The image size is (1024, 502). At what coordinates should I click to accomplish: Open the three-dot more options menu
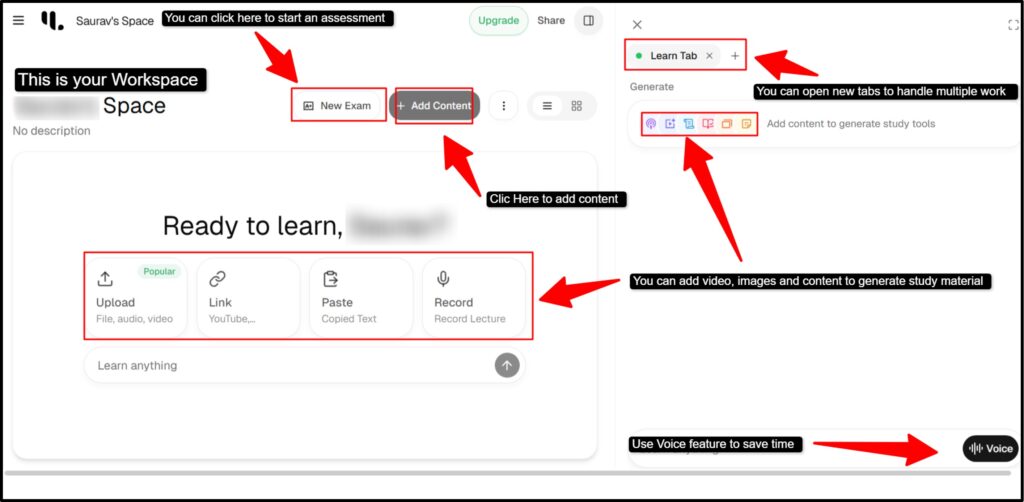click(504, 106)
